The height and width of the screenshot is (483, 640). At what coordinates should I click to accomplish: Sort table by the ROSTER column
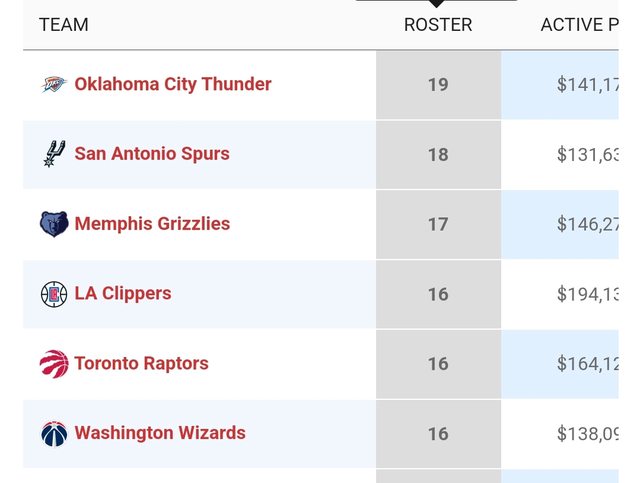click(438, 25)
